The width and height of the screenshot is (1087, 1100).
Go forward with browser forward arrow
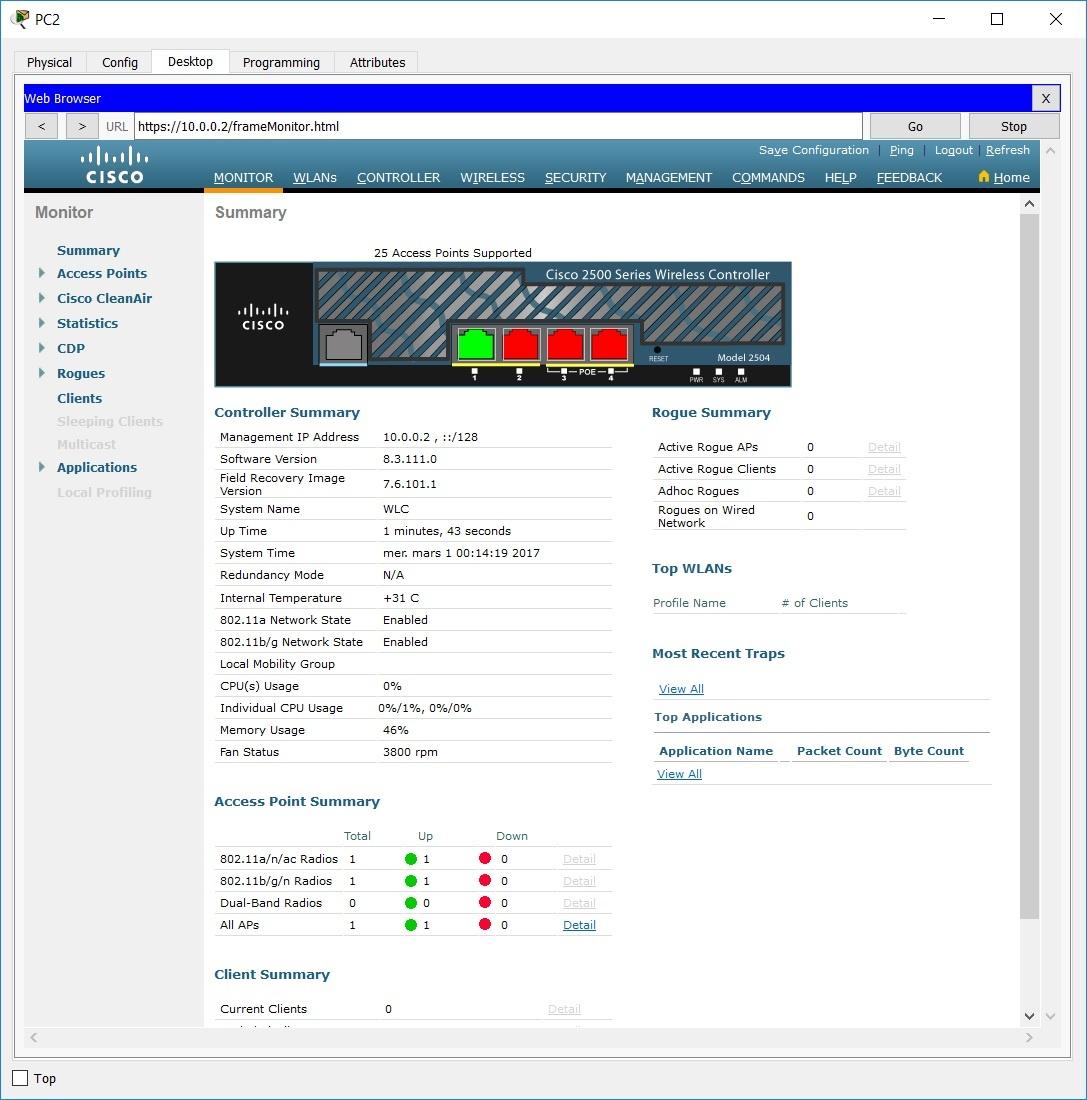pyautogui.click(x=82, y=126)
